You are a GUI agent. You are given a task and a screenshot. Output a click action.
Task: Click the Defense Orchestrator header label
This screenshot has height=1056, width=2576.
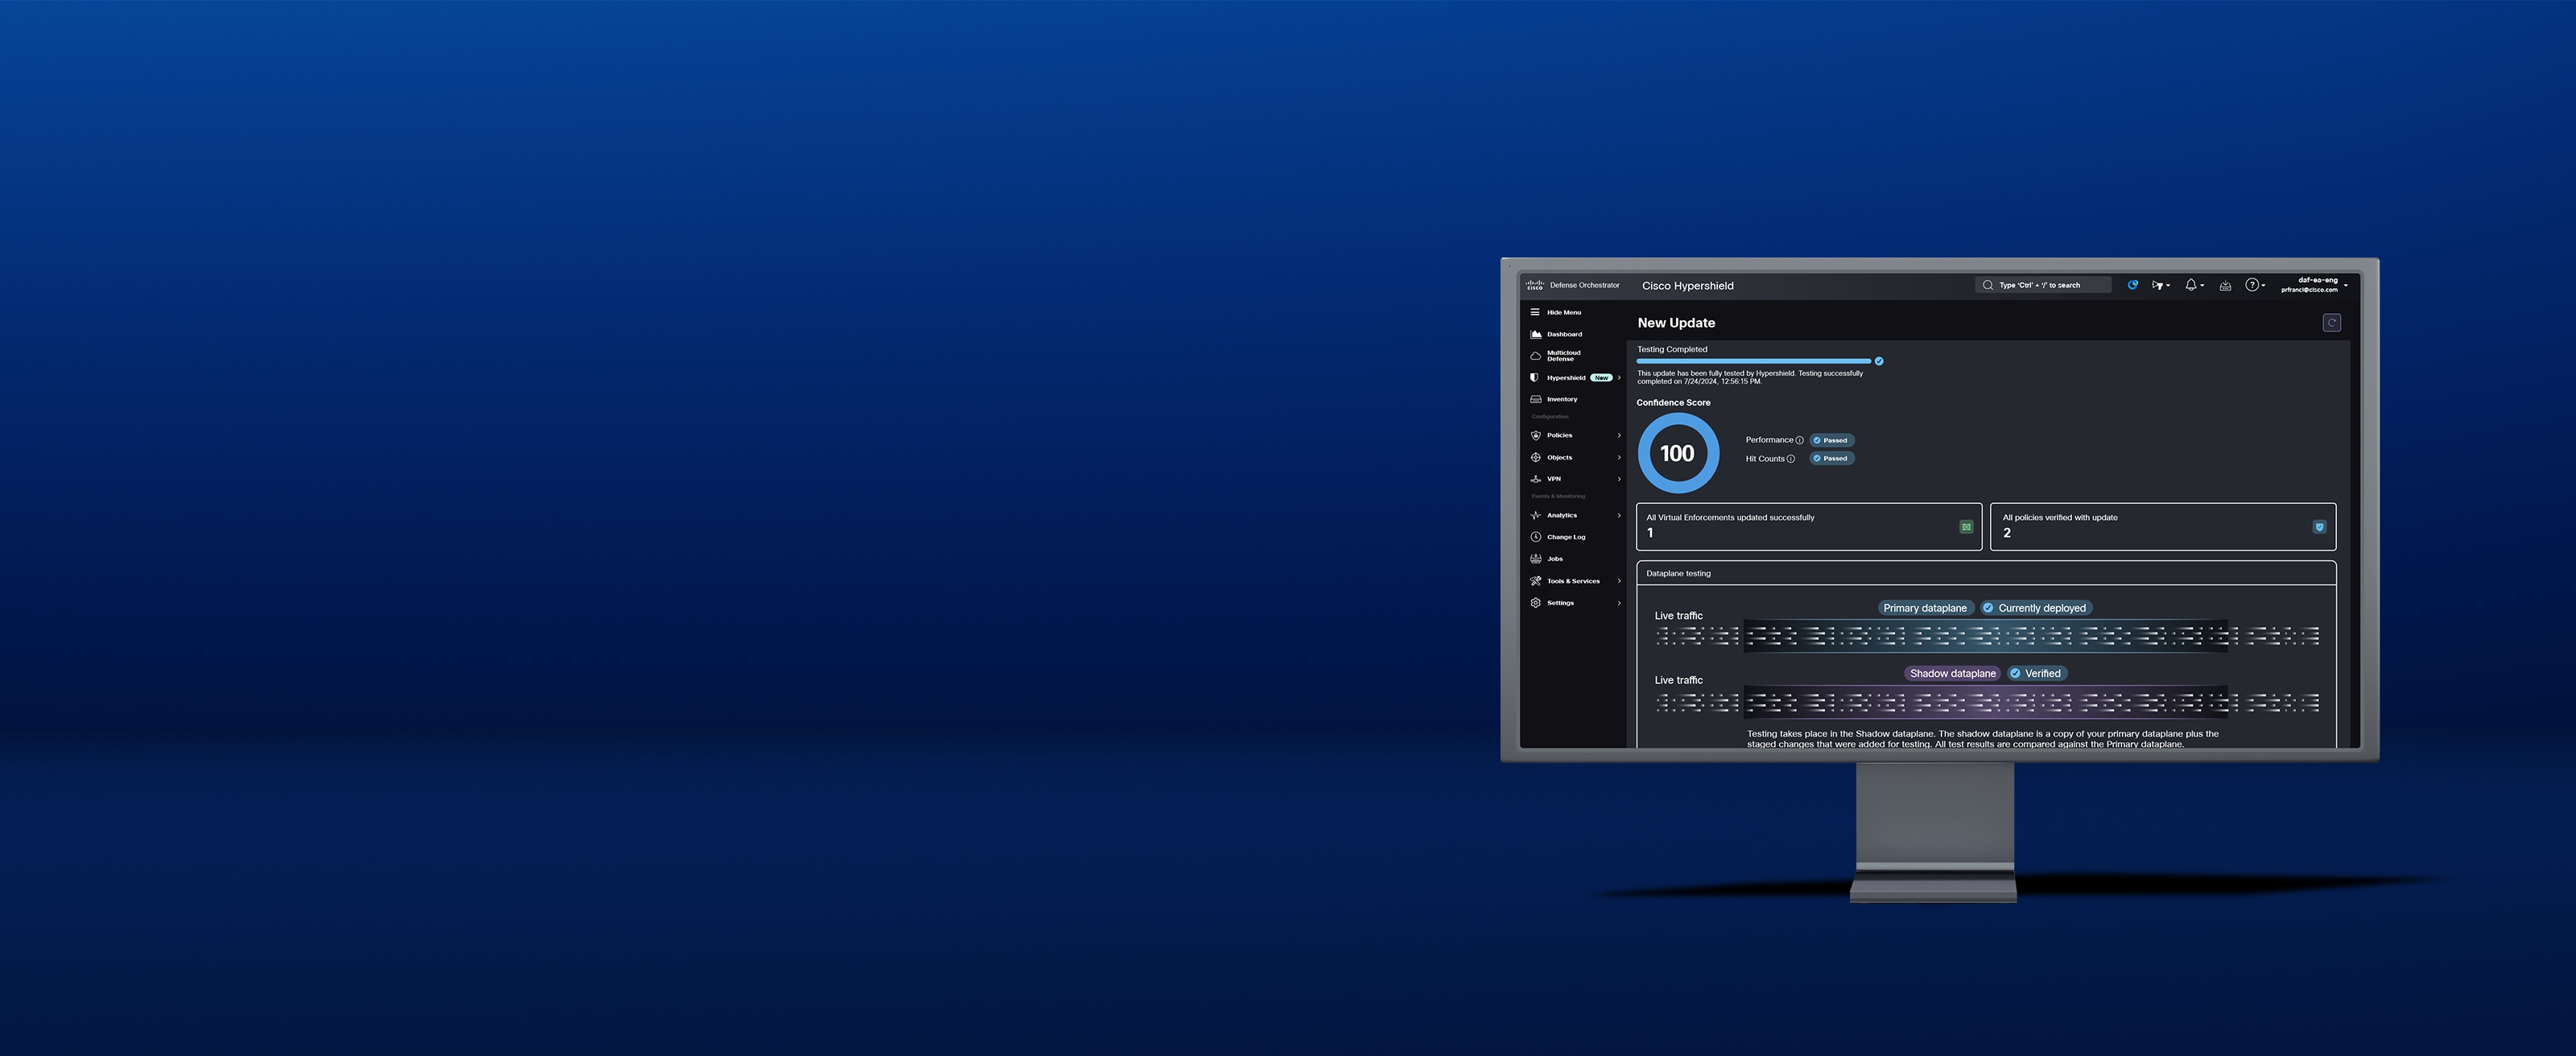tap(1585, 285)
